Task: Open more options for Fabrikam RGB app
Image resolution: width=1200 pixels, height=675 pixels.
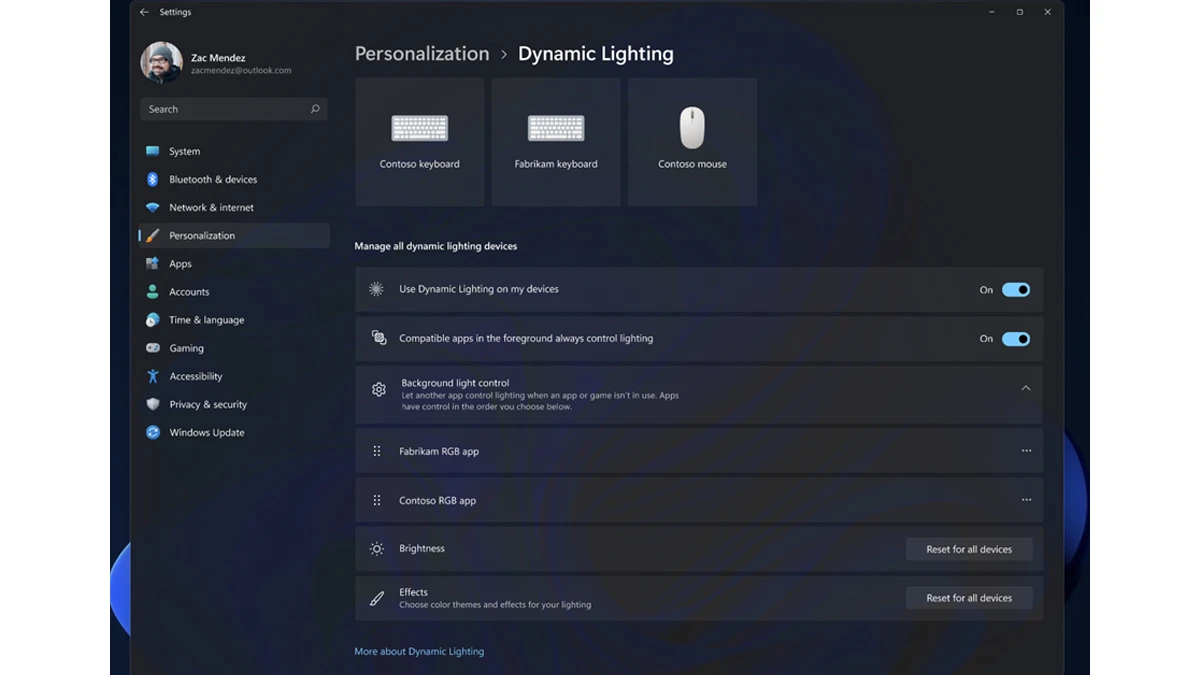Action: [1026, 451]
